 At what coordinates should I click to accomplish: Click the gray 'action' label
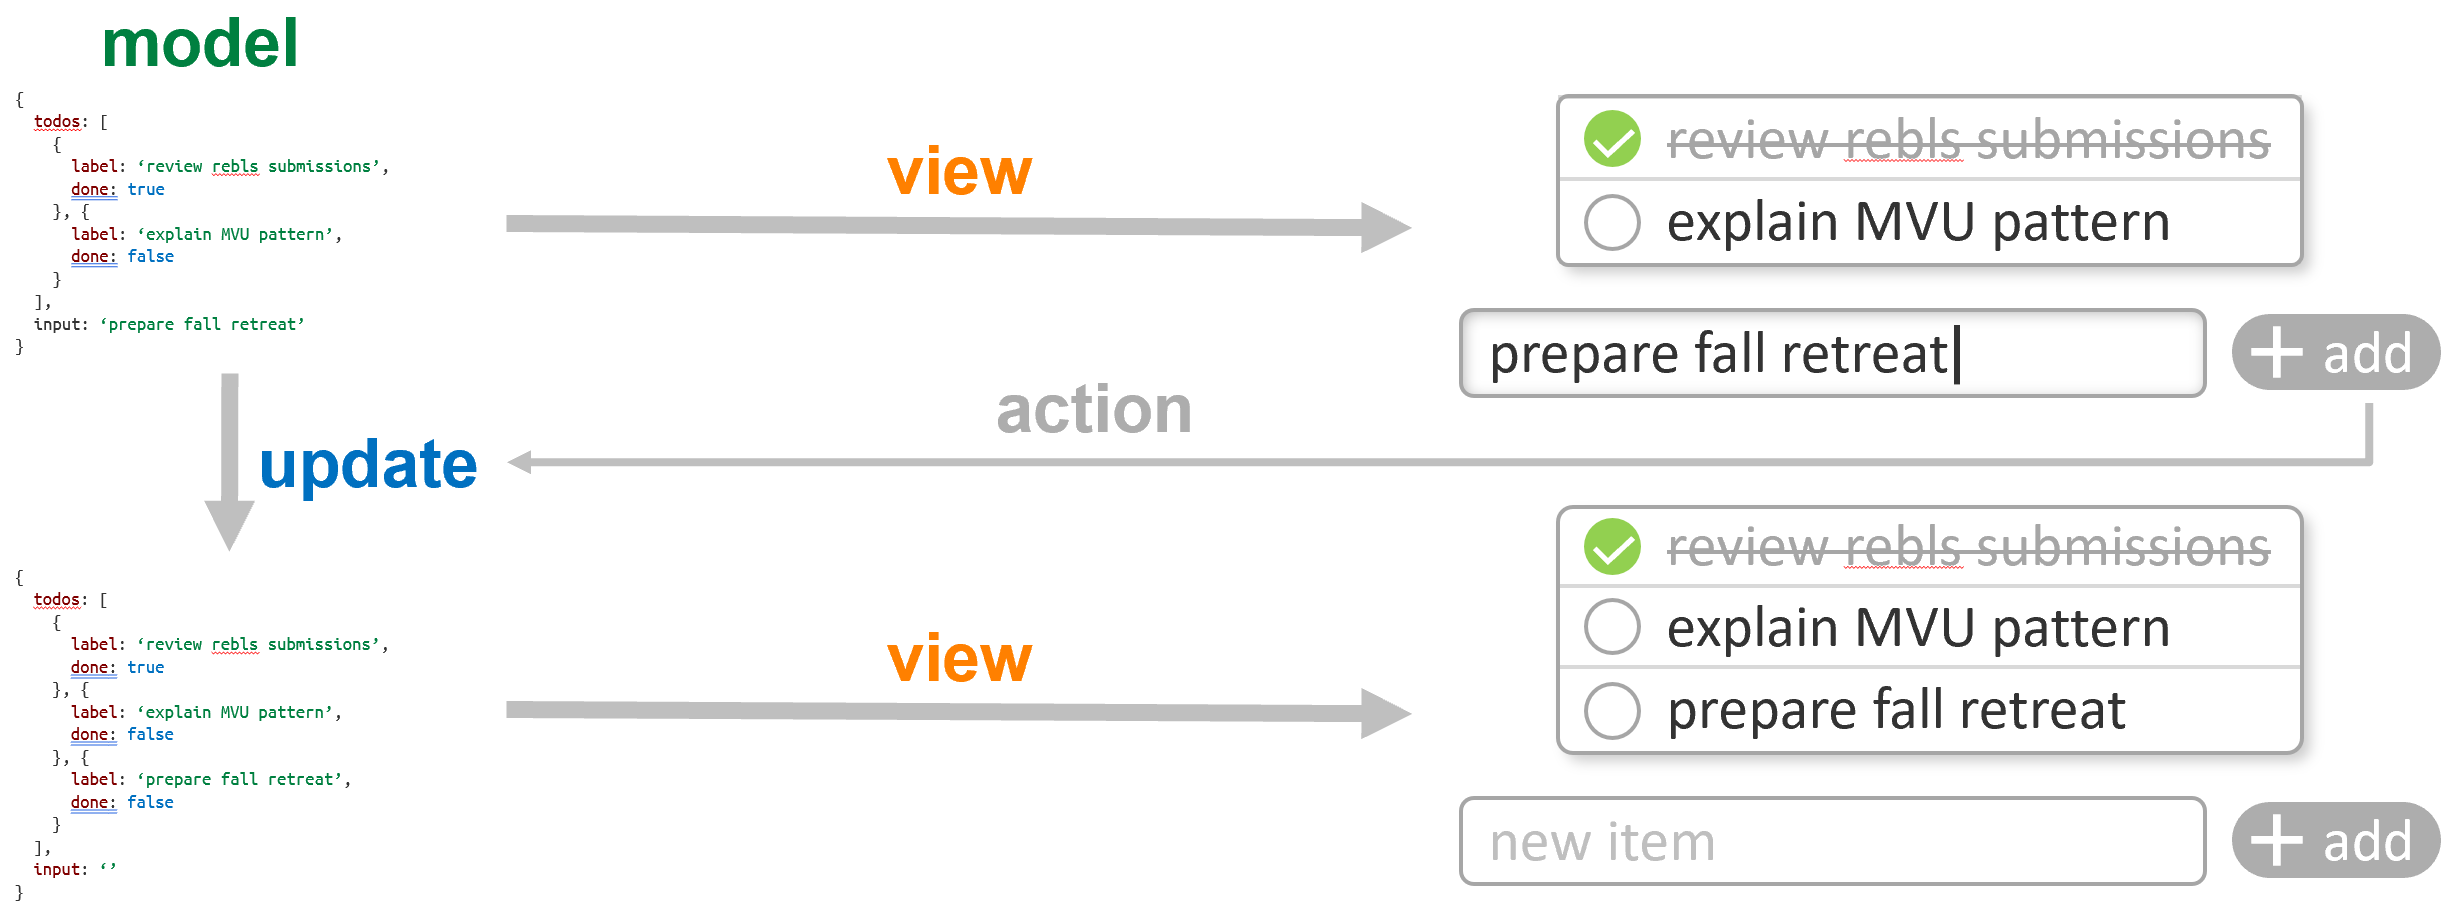1094,410
